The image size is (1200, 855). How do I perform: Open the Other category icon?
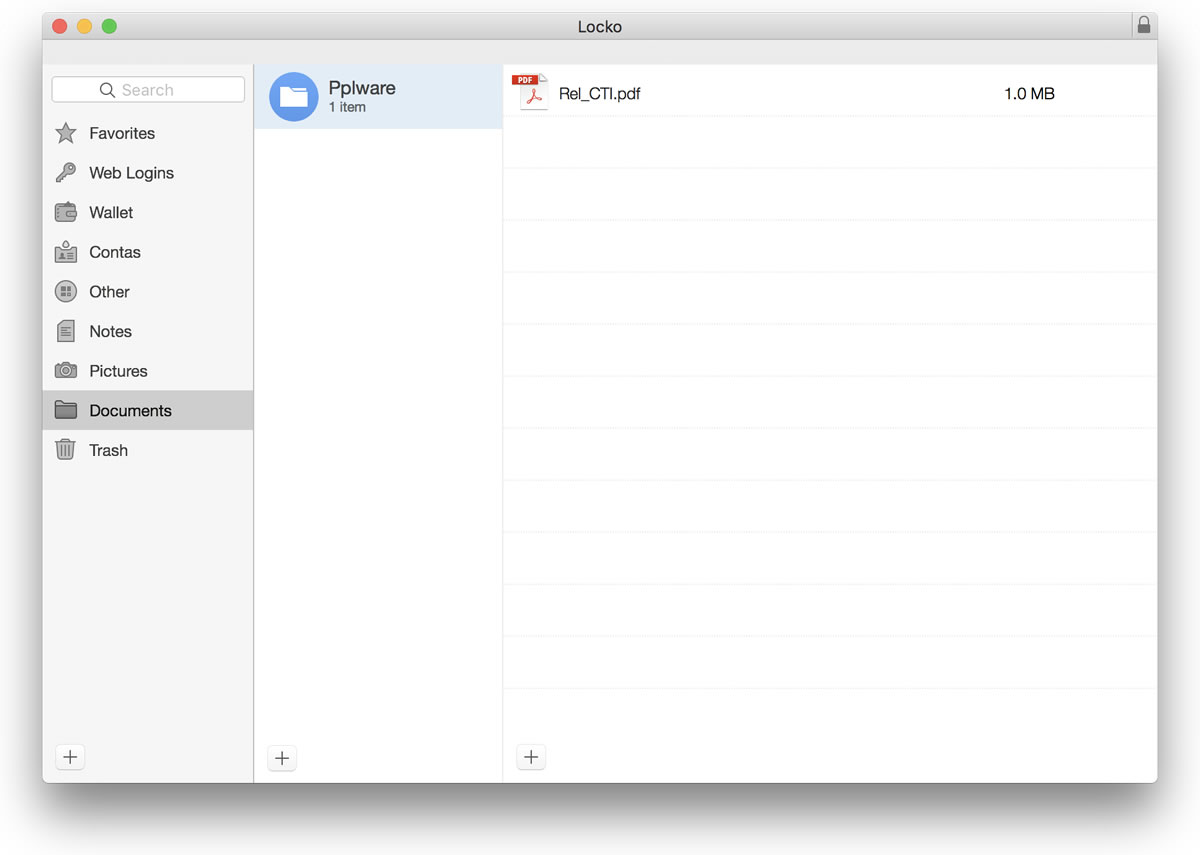[x=66, y=292]
